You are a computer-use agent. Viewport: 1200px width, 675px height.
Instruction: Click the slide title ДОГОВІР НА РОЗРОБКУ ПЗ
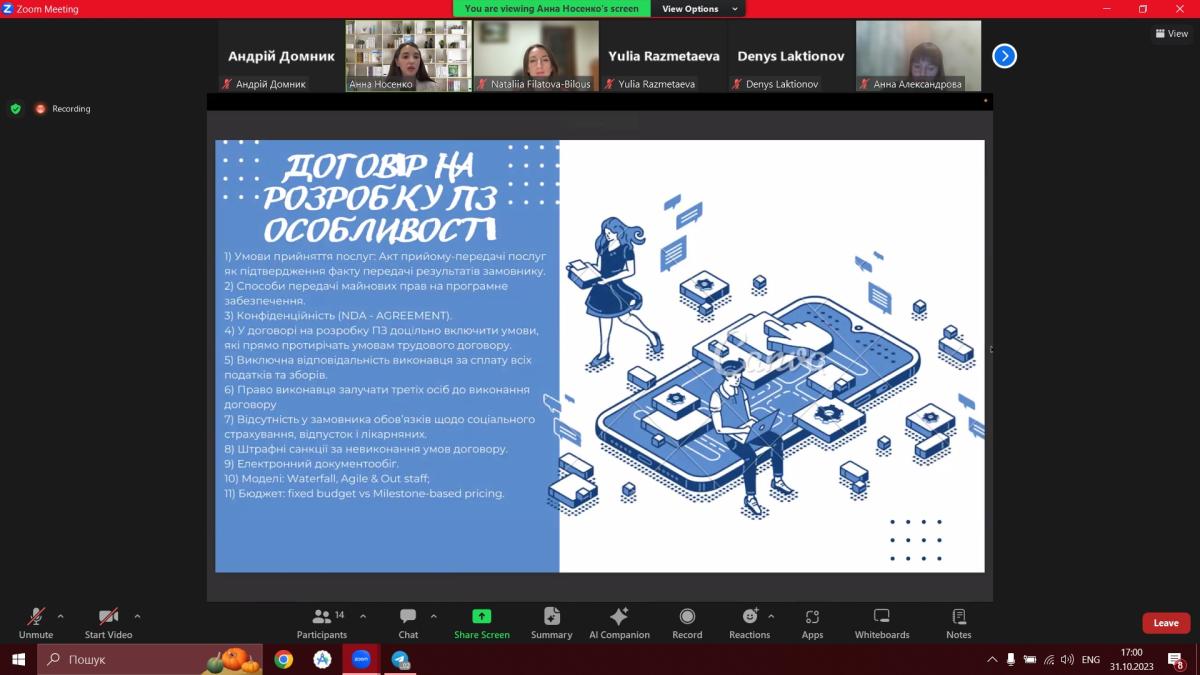[378, 197]
